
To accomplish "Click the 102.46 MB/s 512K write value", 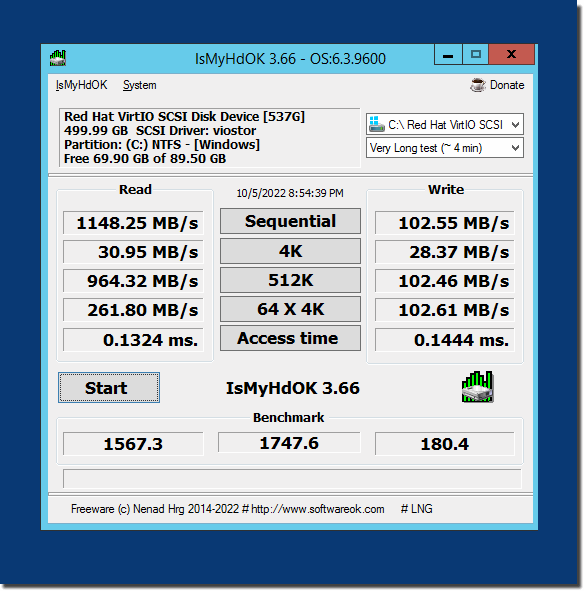I will tap(445, 281).
